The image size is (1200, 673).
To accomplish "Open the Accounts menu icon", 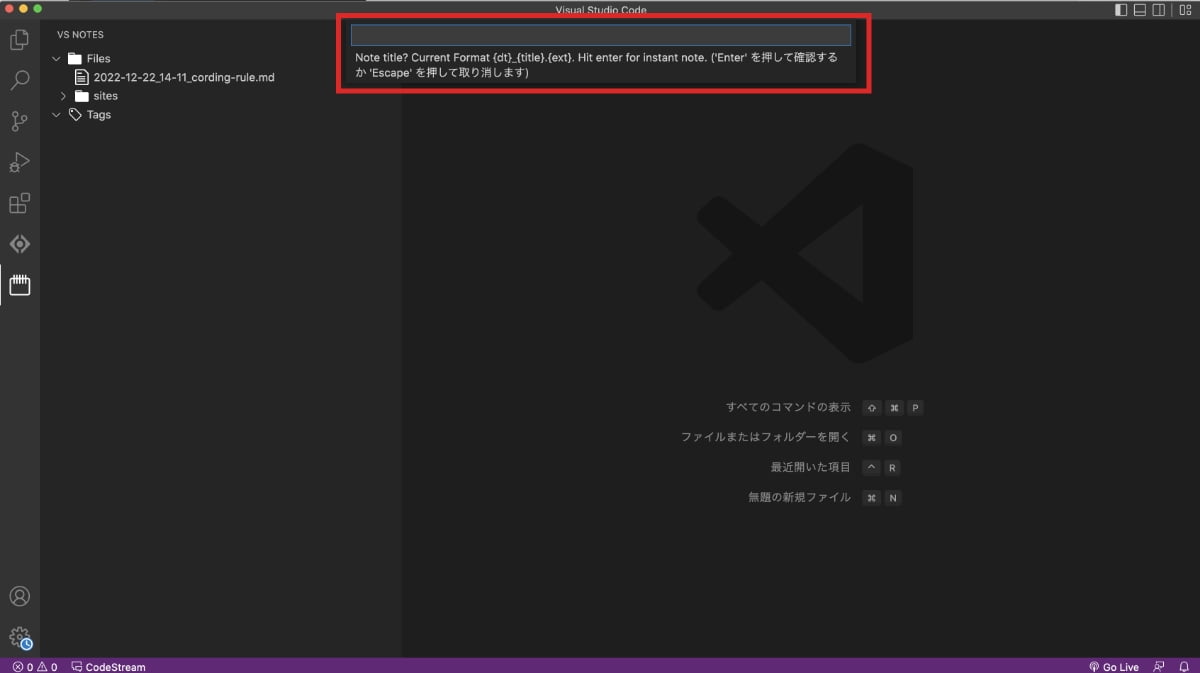I will click(x=19, y=596).
